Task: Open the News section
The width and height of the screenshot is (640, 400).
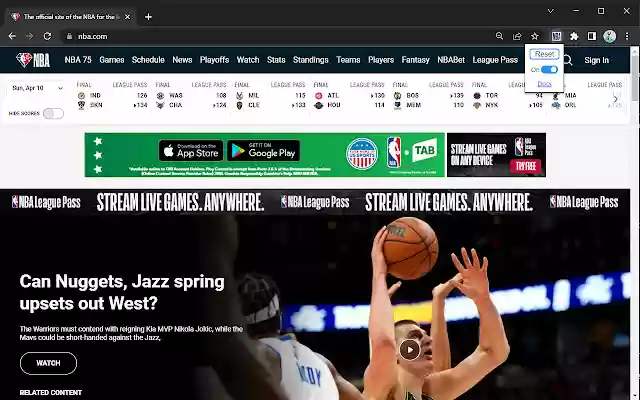Action: tap(182, 60)
